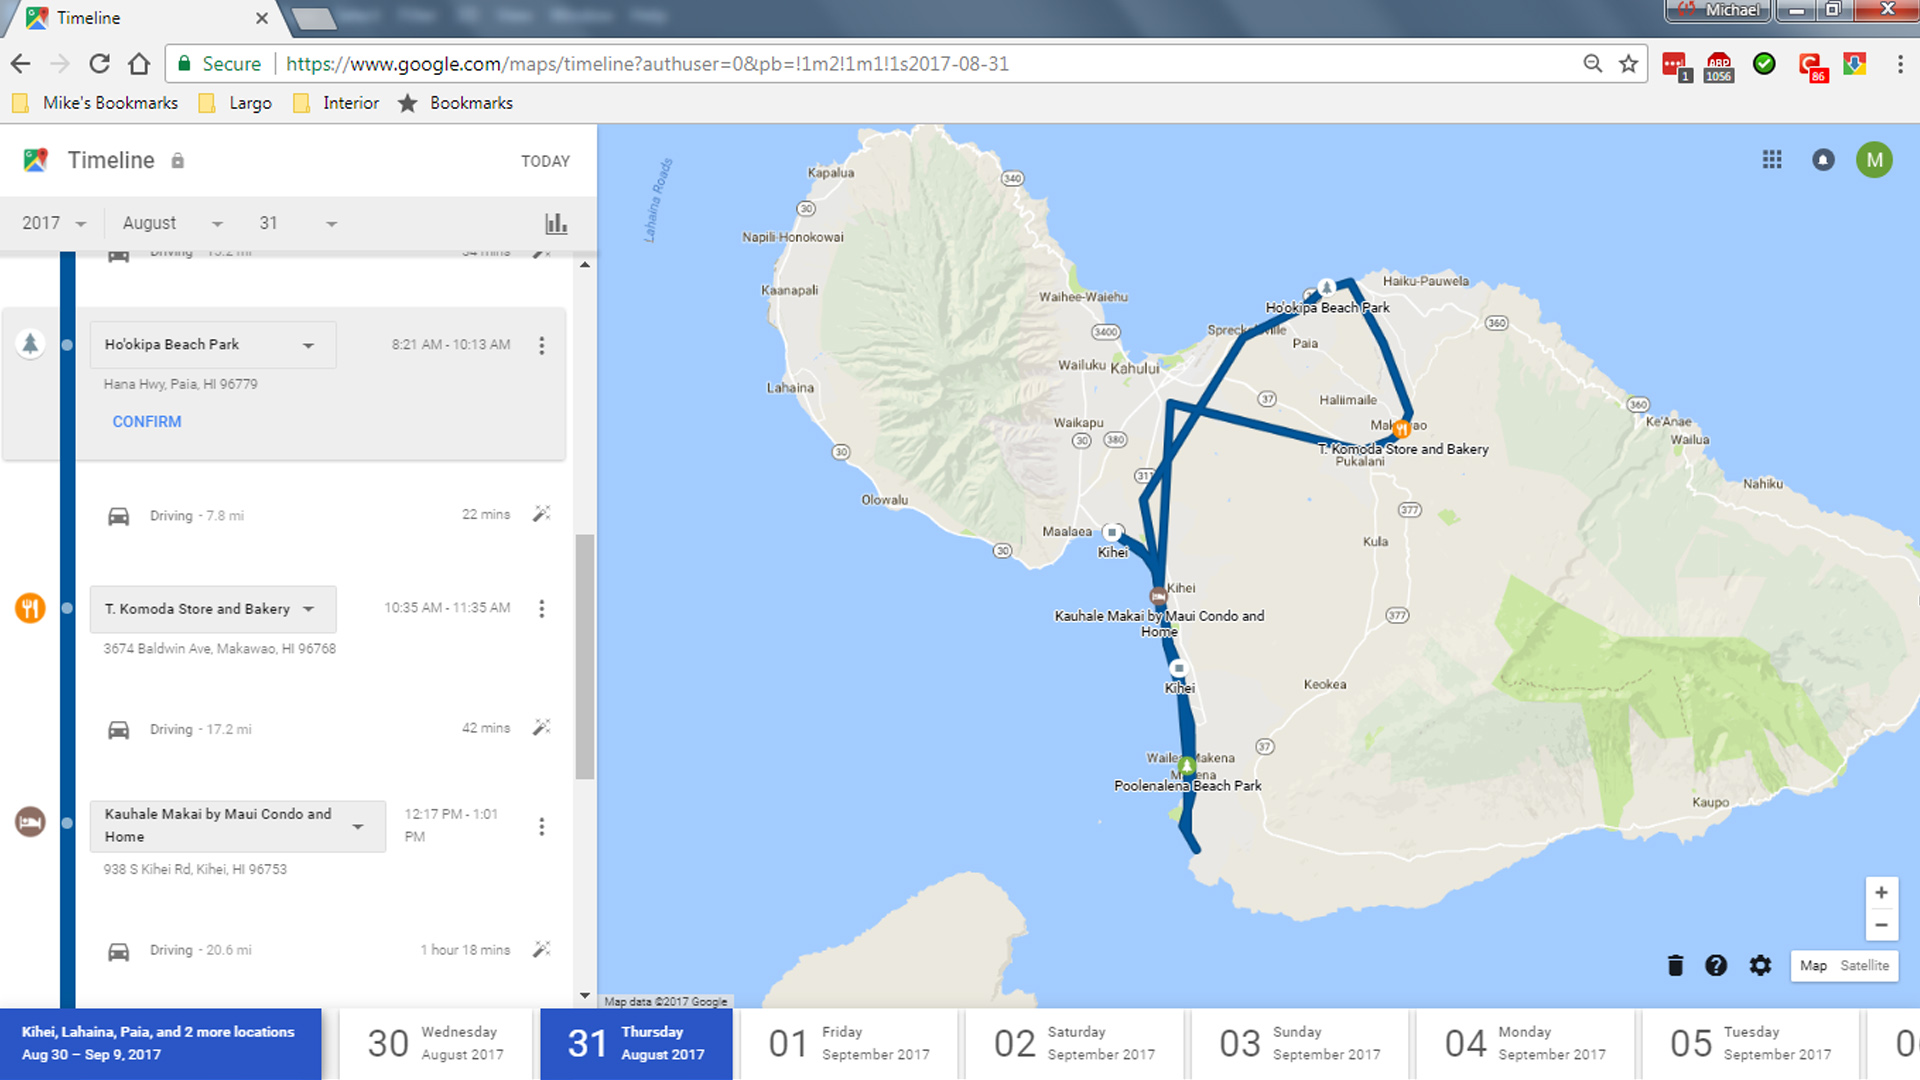Select Friday September 01 day tab
The height and width of the screenshot is (1080, 1920).
click(848, 1043)
